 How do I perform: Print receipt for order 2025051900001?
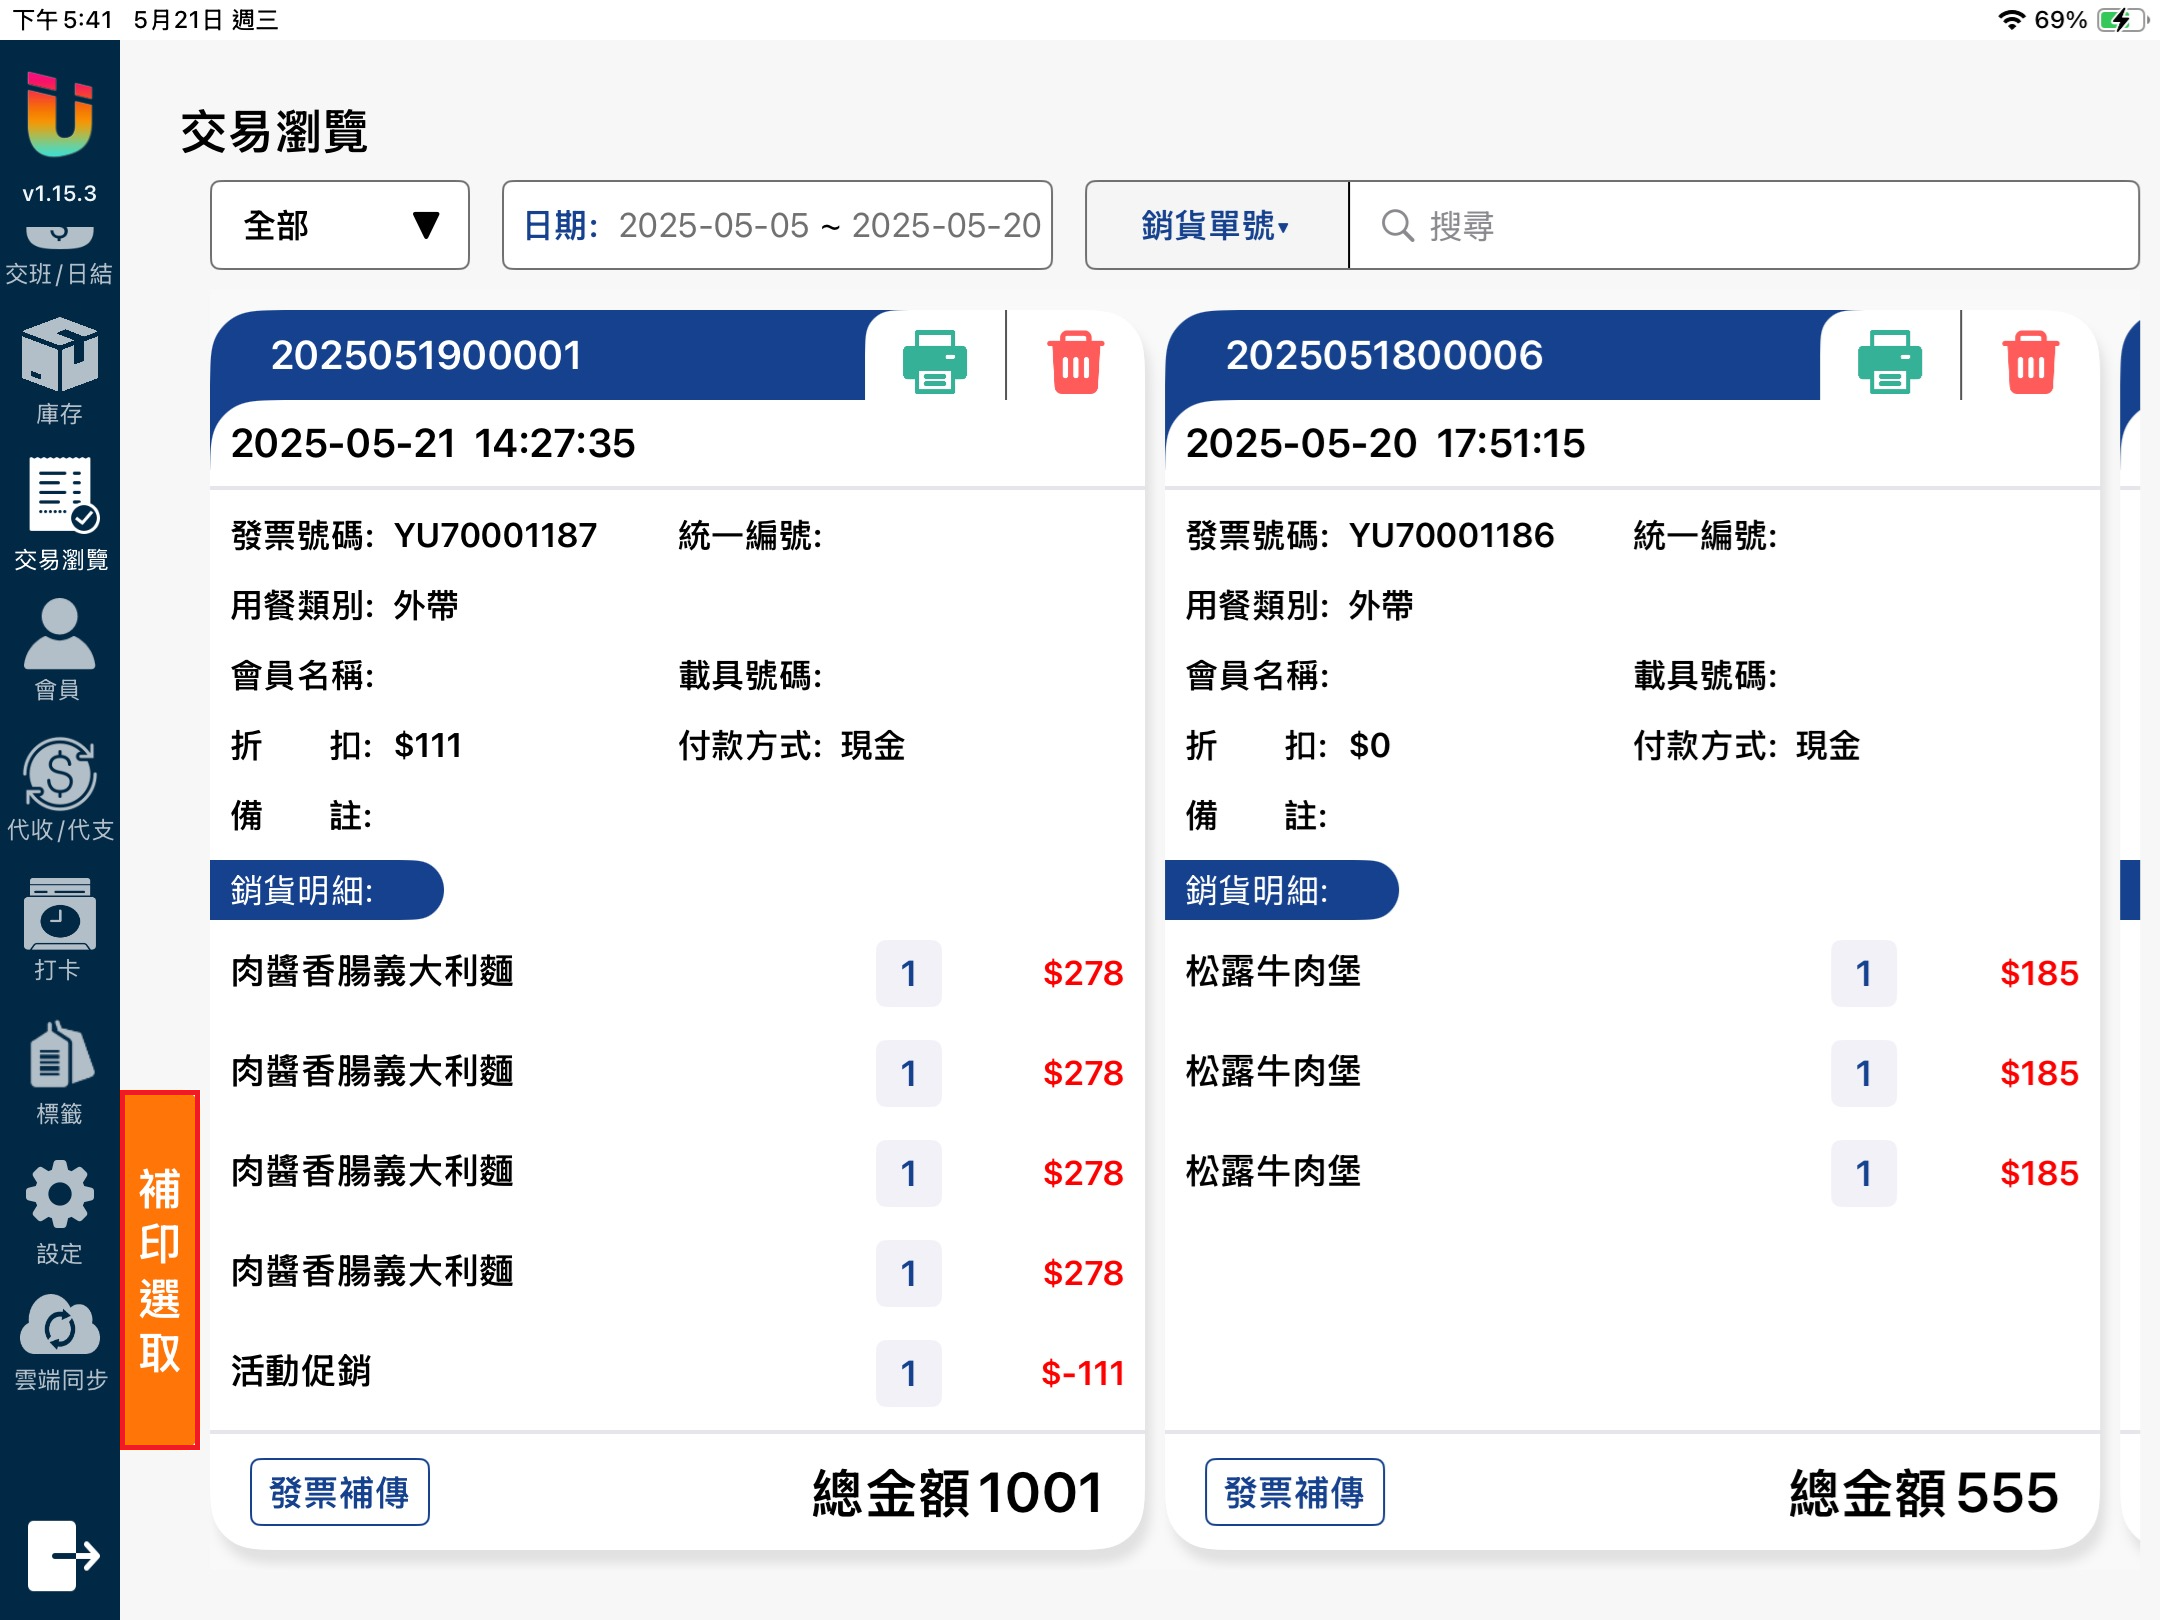(934, 361)
